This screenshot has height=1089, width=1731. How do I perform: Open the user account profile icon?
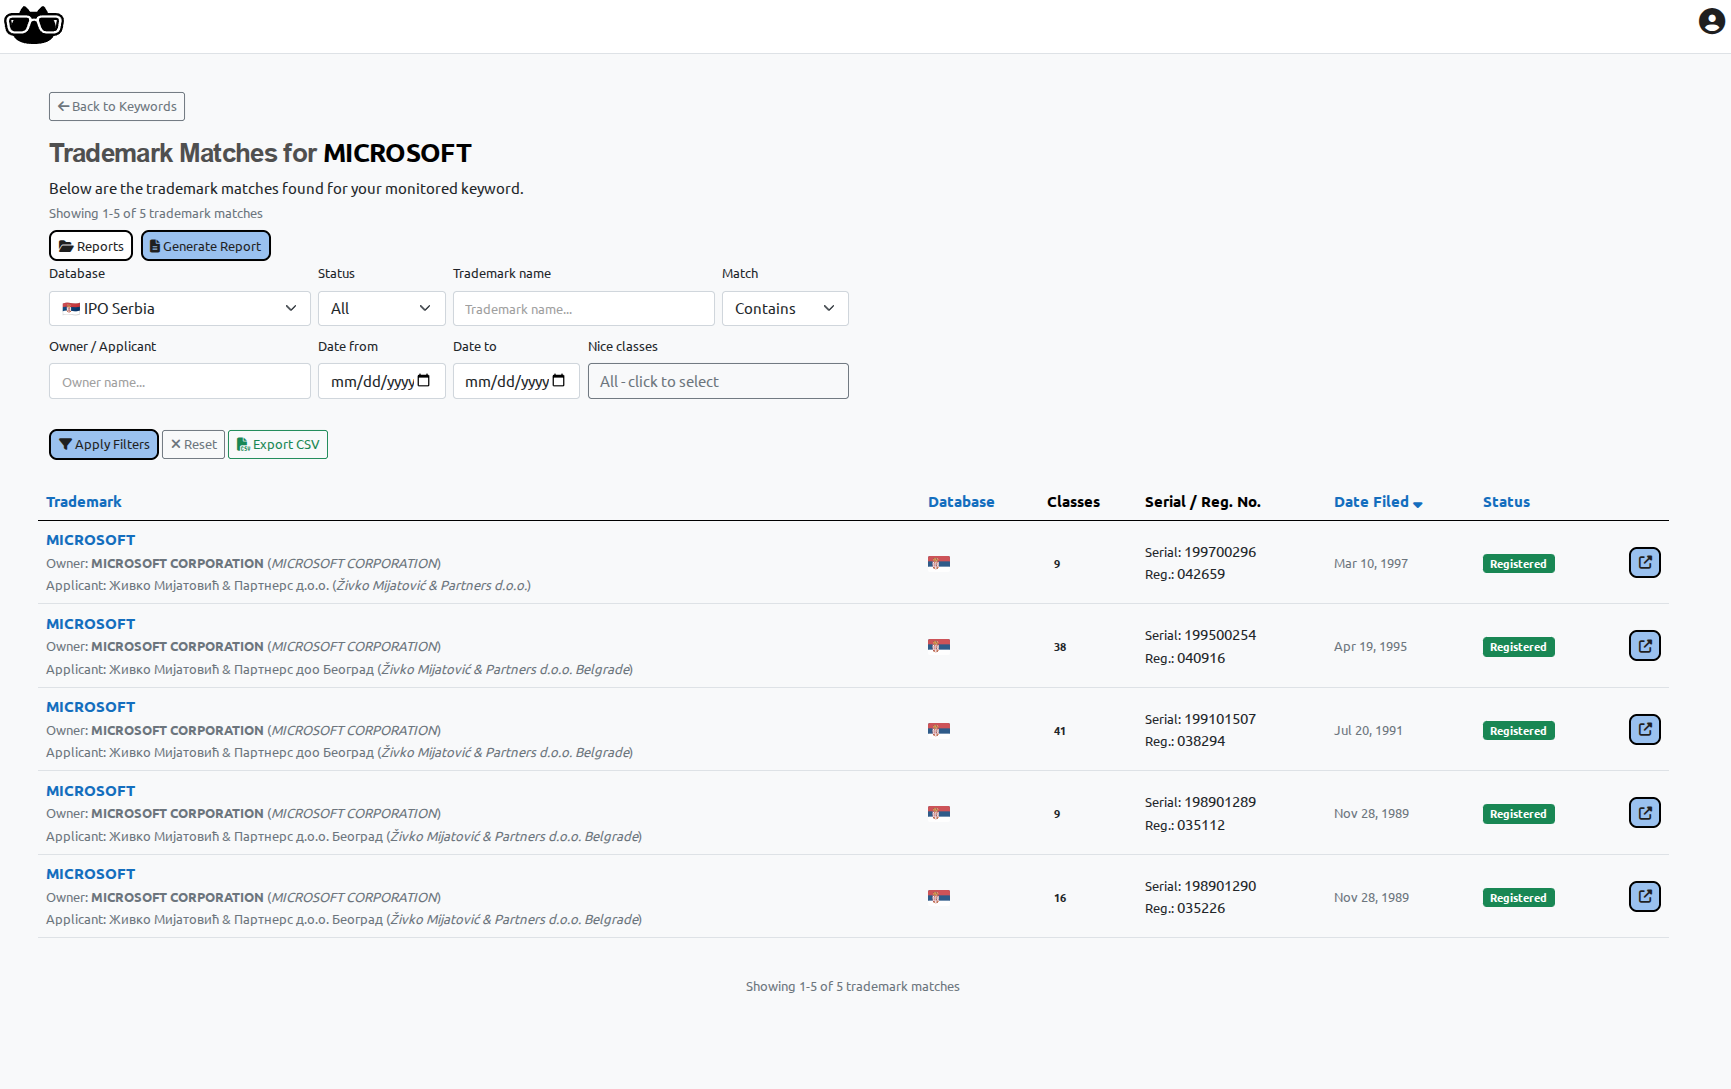pos(1711,21)
